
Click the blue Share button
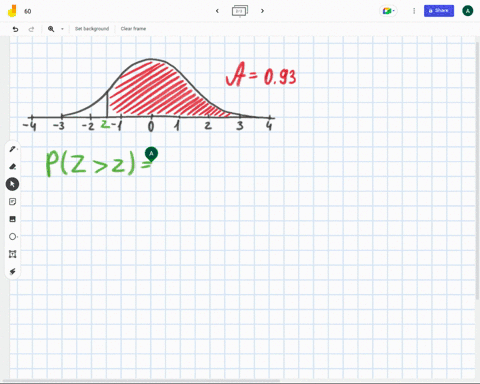tap(439, 11)
